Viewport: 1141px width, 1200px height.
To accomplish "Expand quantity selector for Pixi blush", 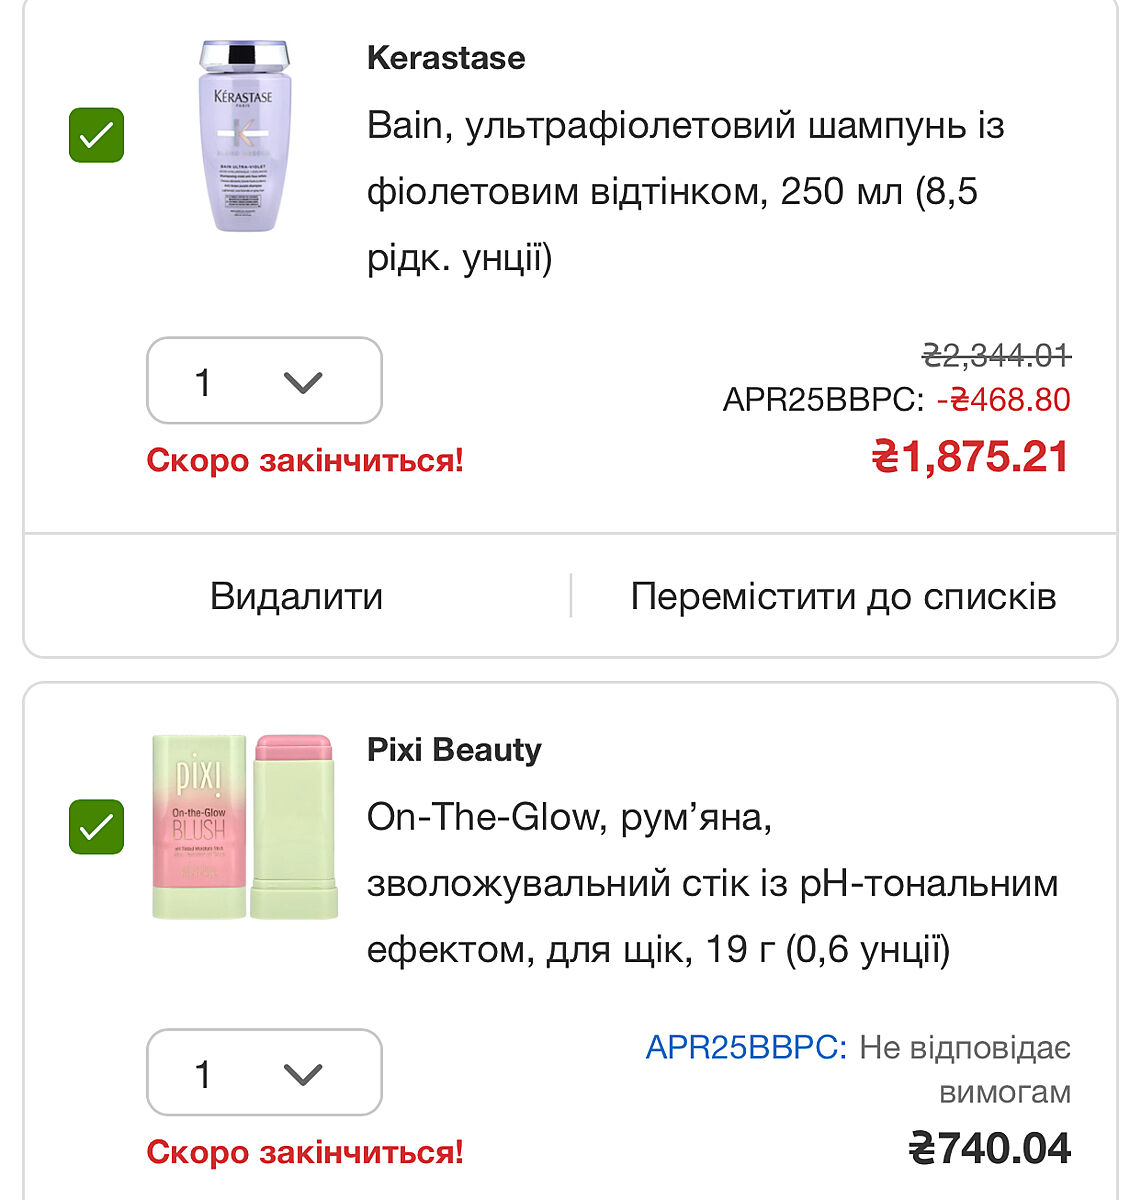I will pos(264,1073).
